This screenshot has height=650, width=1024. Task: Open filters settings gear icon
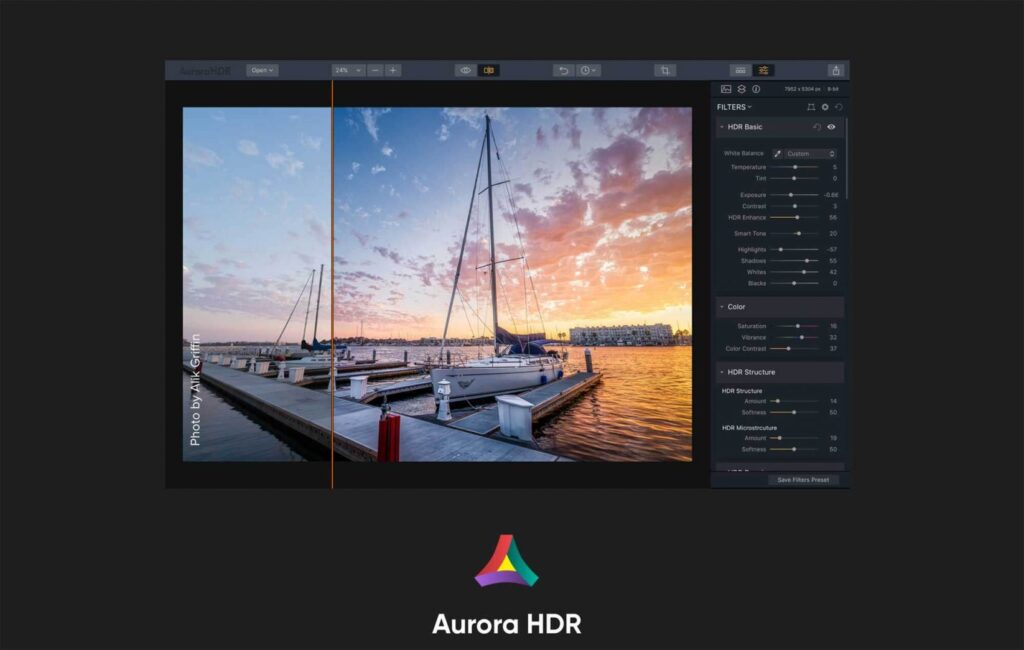coord(825,107)
